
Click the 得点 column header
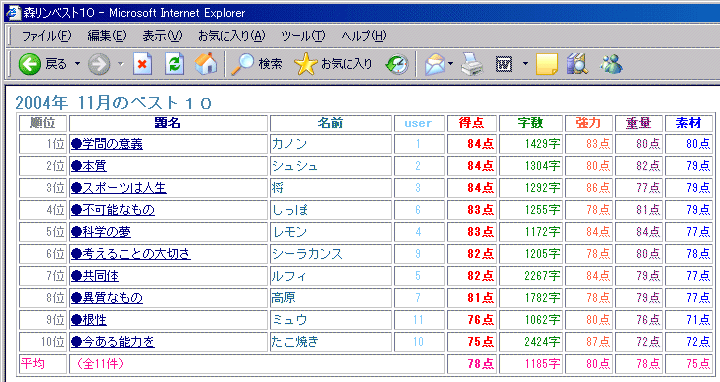(x=472, y=123)
